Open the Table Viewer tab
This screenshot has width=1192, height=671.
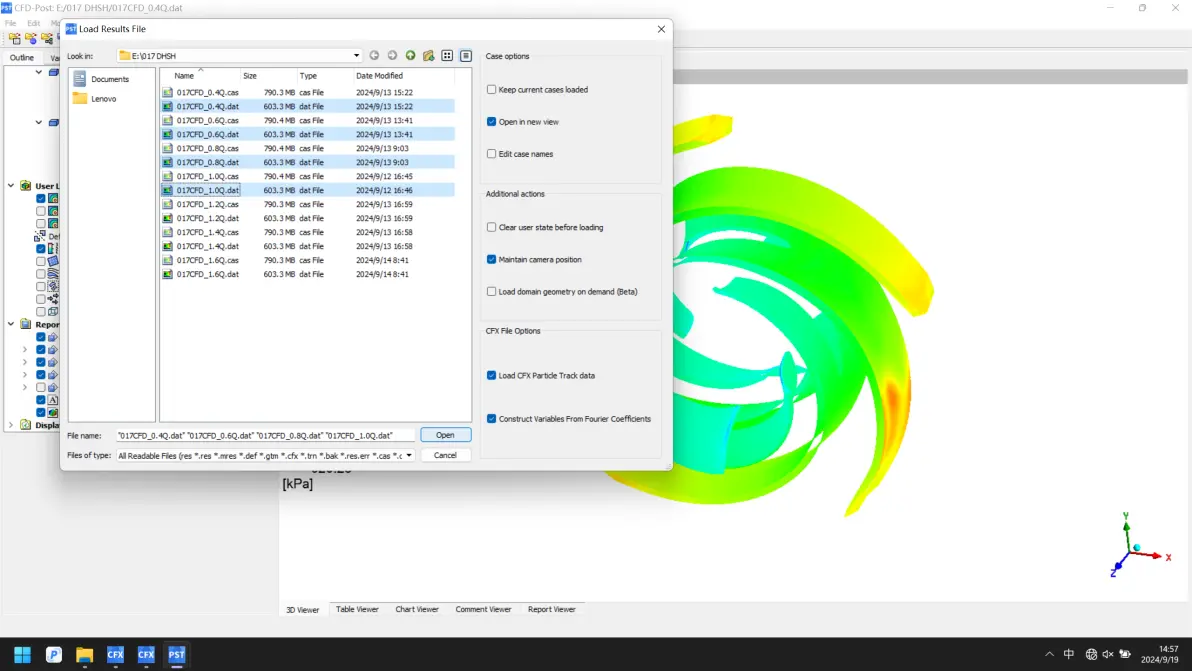point(357,609)
